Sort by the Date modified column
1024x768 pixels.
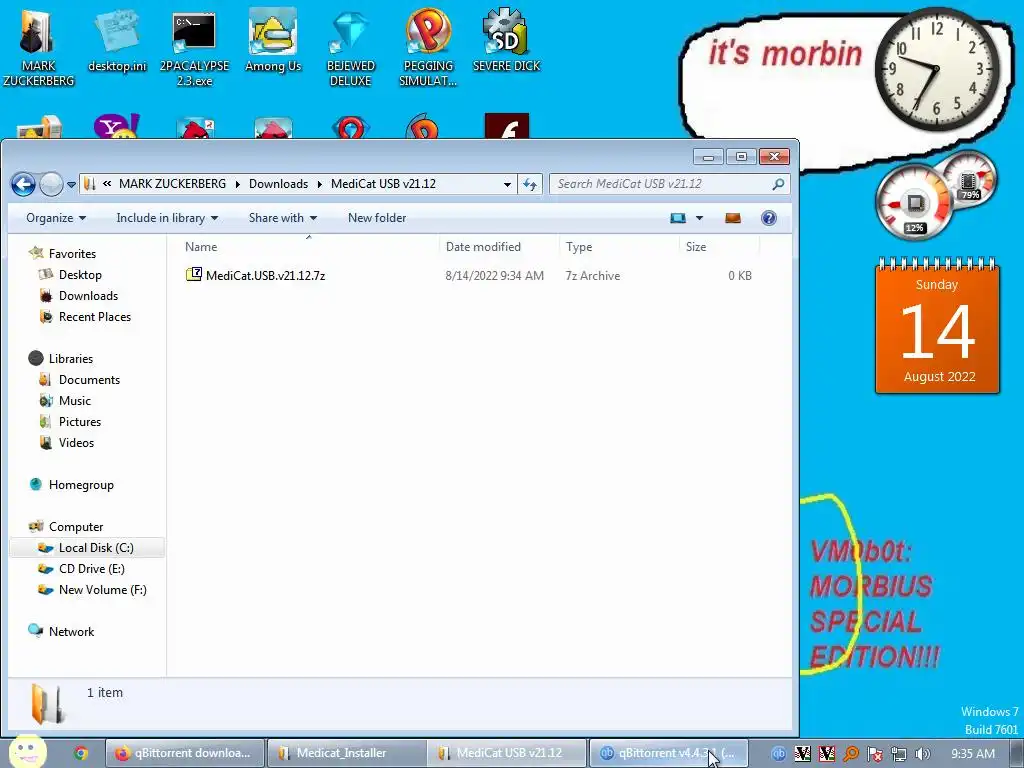[x=498, y=247]
